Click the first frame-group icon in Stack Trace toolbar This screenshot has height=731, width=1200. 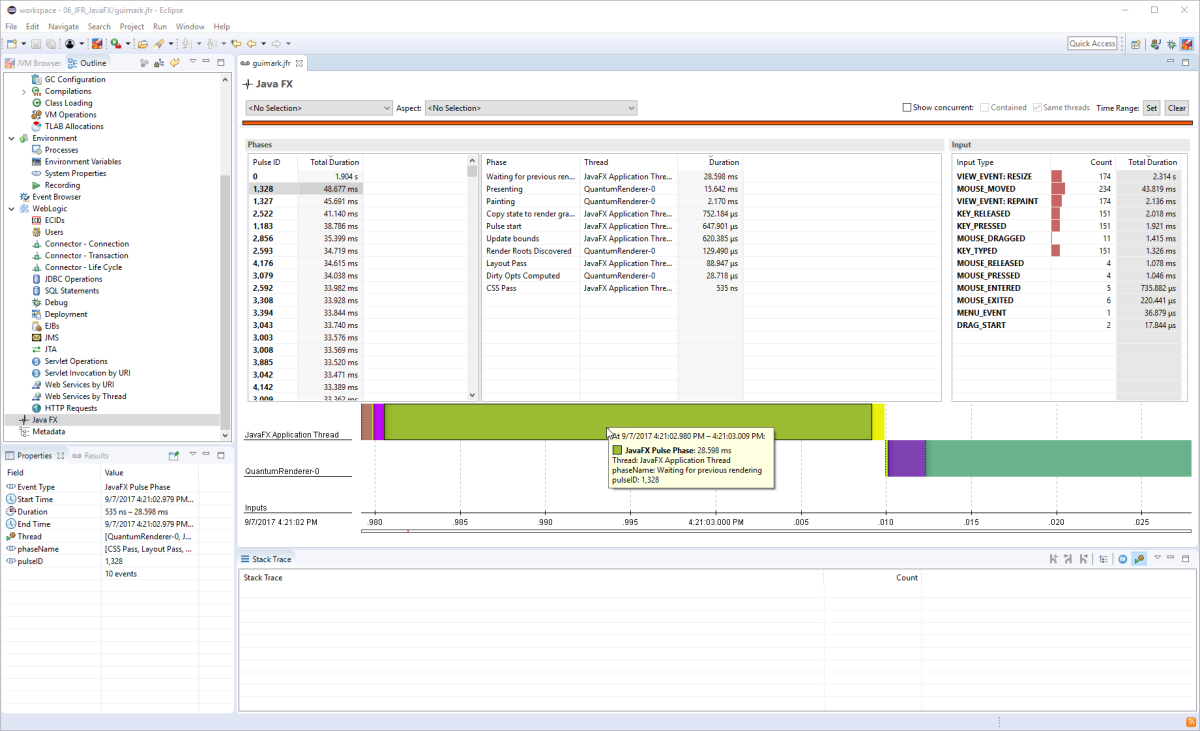[1054, 559]
